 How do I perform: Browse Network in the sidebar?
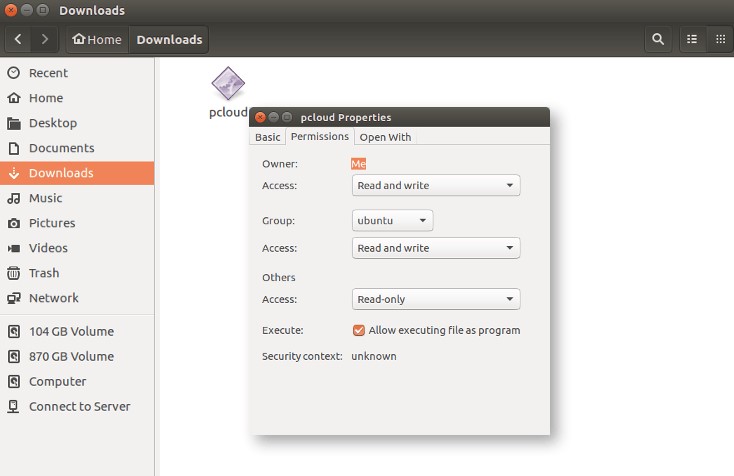coord(77,298)
